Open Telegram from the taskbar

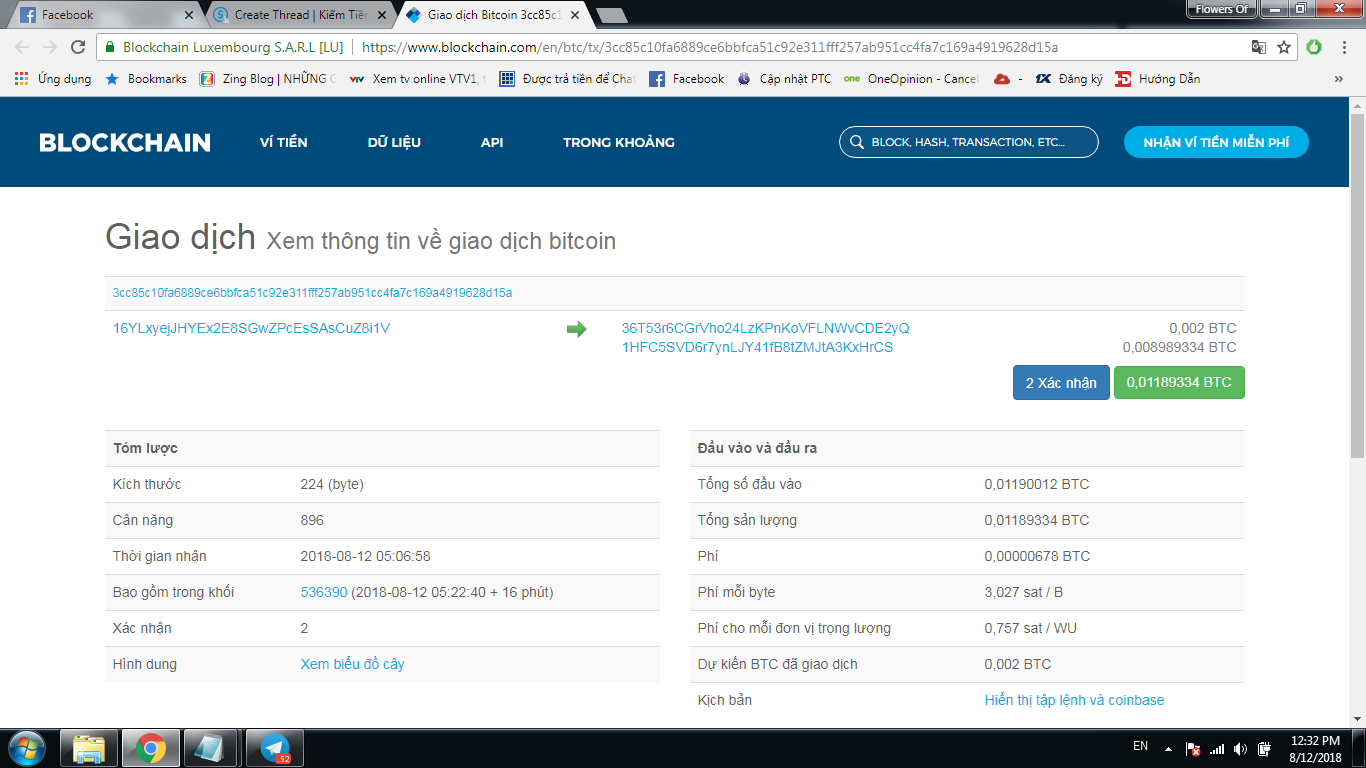click(275, 748)
